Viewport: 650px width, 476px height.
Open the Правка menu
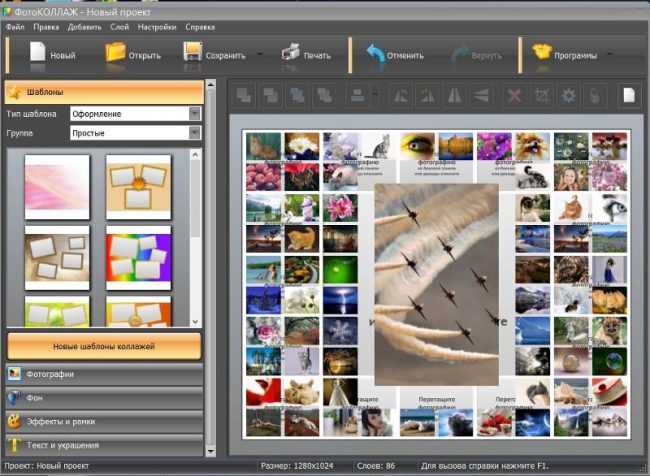click(x=46, y=27)
